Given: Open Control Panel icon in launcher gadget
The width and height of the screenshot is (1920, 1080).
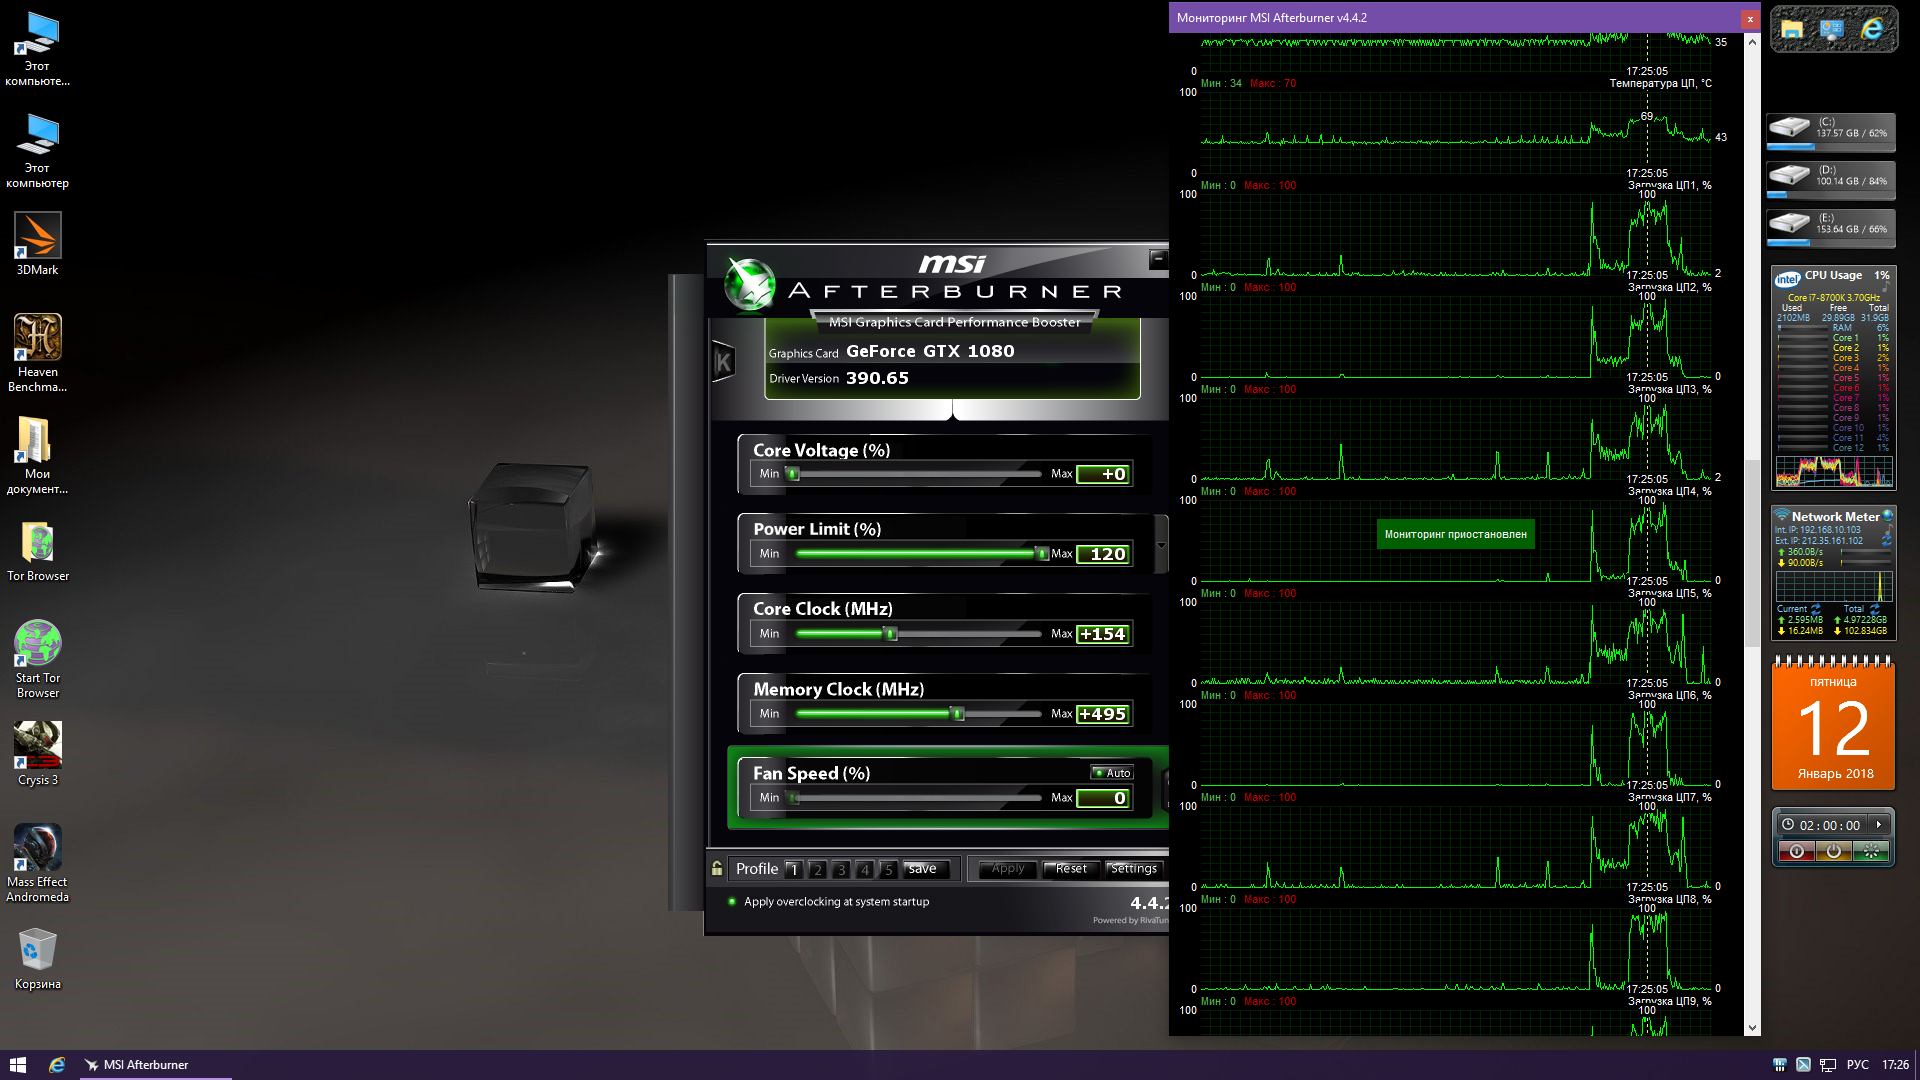Looking at the screenshot, I should coord(1832,29).
